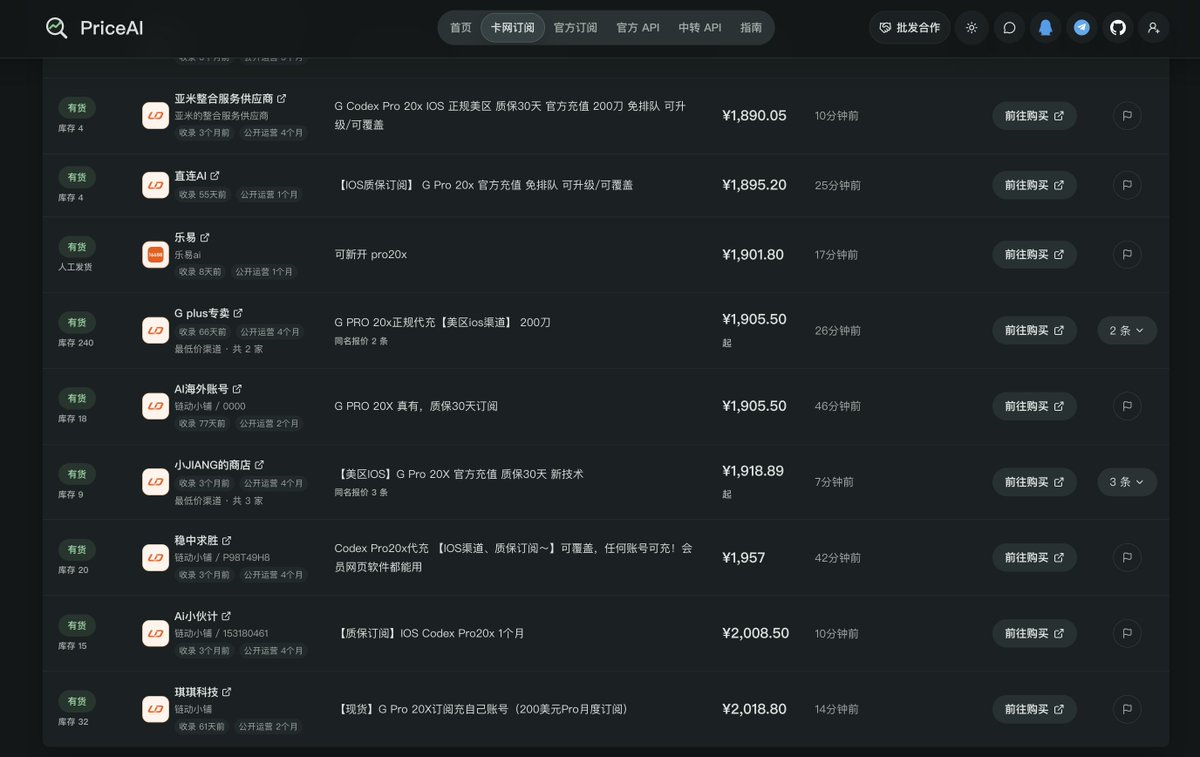Click the PriceAI logo icon
The image size is (1200, 757).
tap(57, 28)
